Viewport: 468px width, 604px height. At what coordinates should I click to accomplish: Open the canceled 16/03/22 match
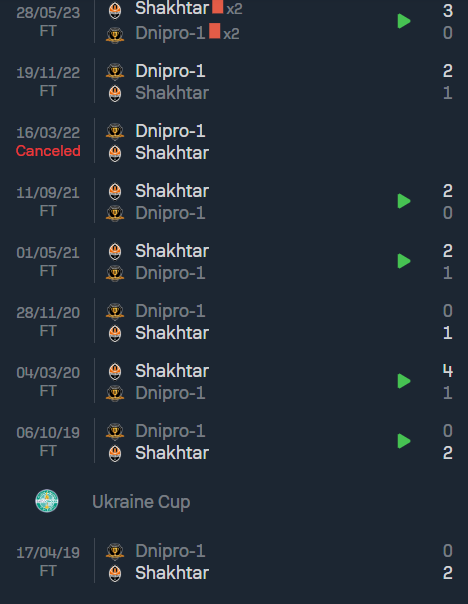click(234, 141)
